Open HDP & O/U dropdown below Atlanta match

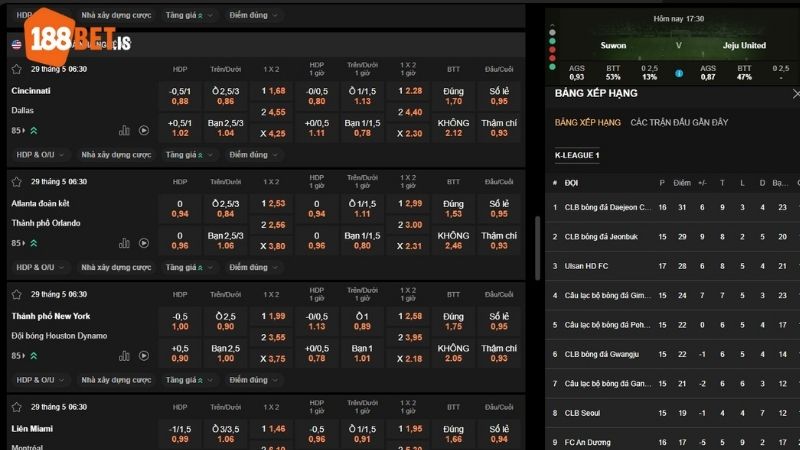(x=40, y=267)
